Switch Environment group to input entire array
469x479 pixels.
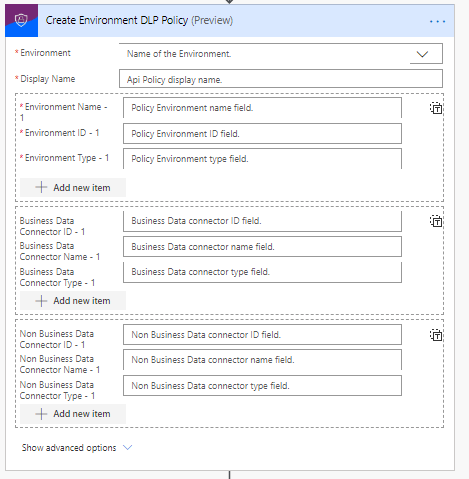pyautogui.click(x=436, y=108)
